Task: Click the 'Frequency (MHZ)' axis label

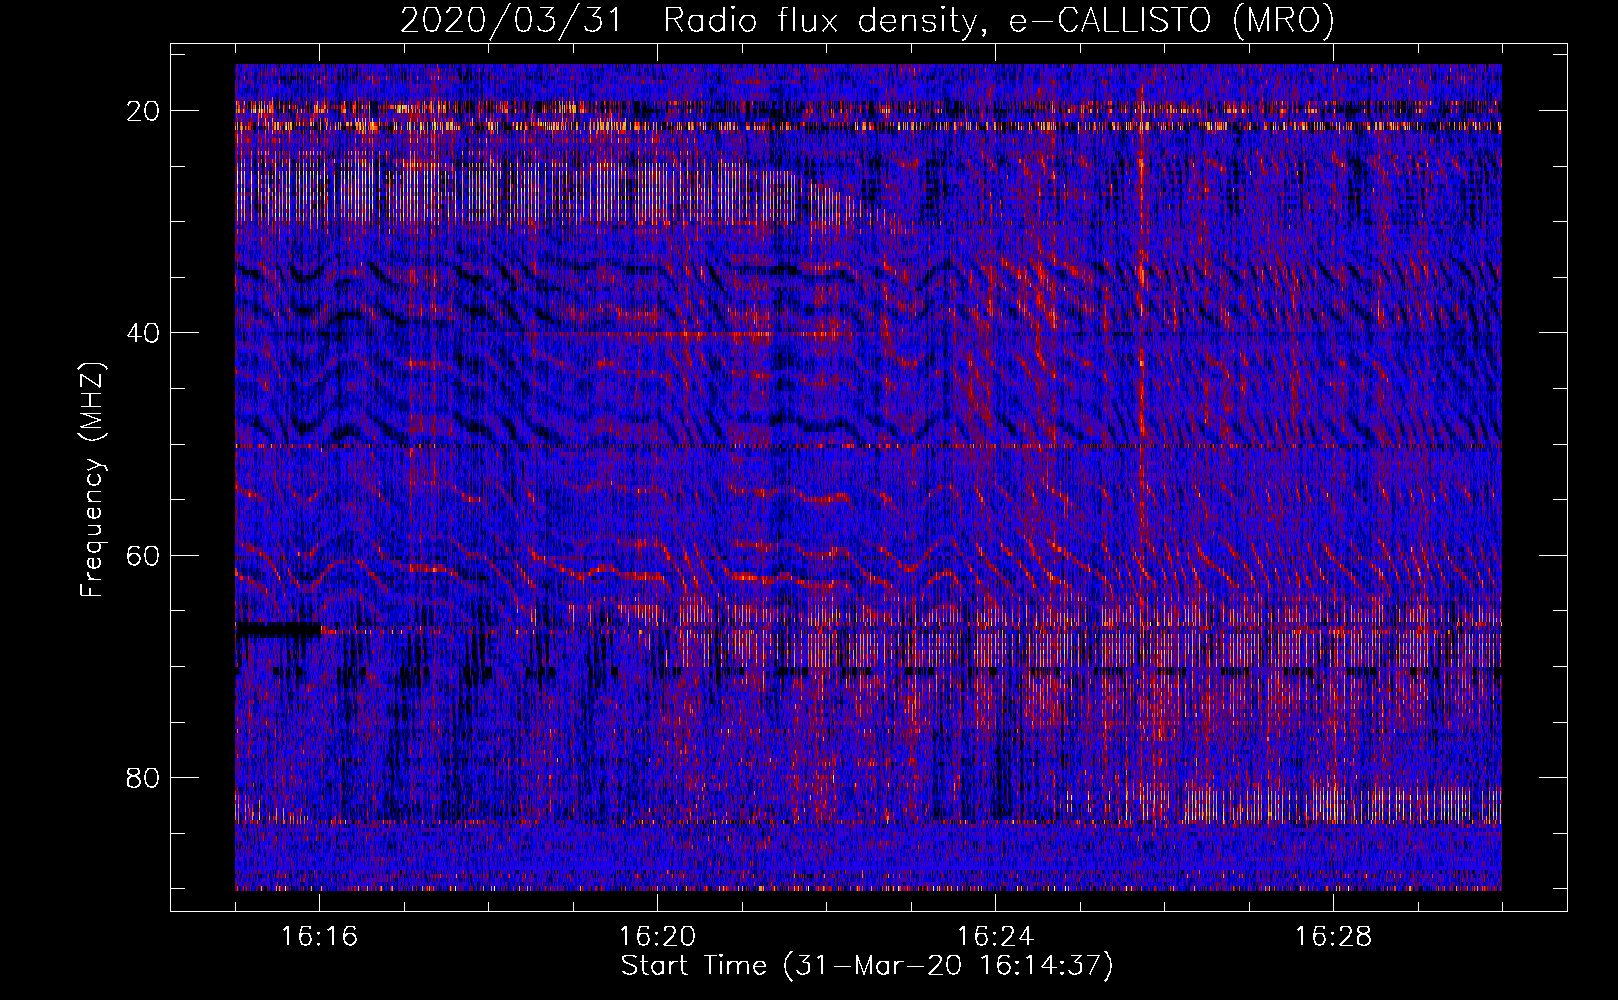Action: (x=92, y=479)
